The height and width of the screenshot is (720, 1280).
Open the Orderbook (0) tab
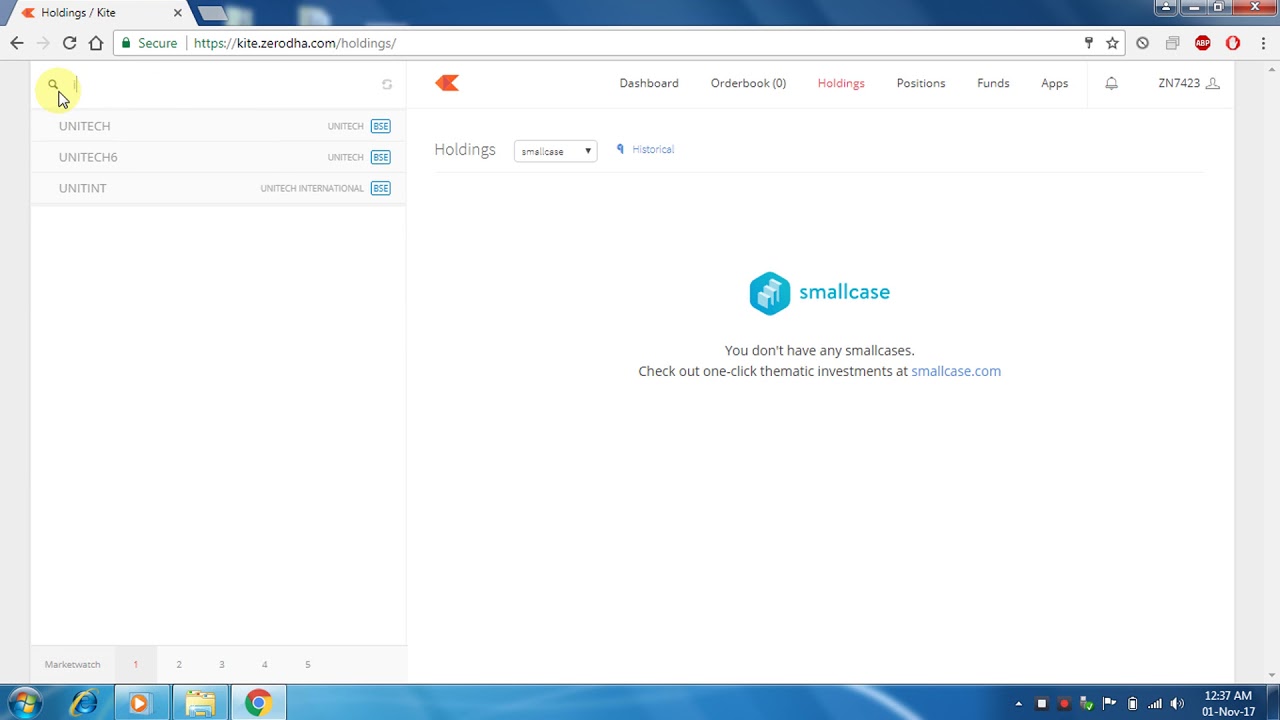click(x=748, y=83)
